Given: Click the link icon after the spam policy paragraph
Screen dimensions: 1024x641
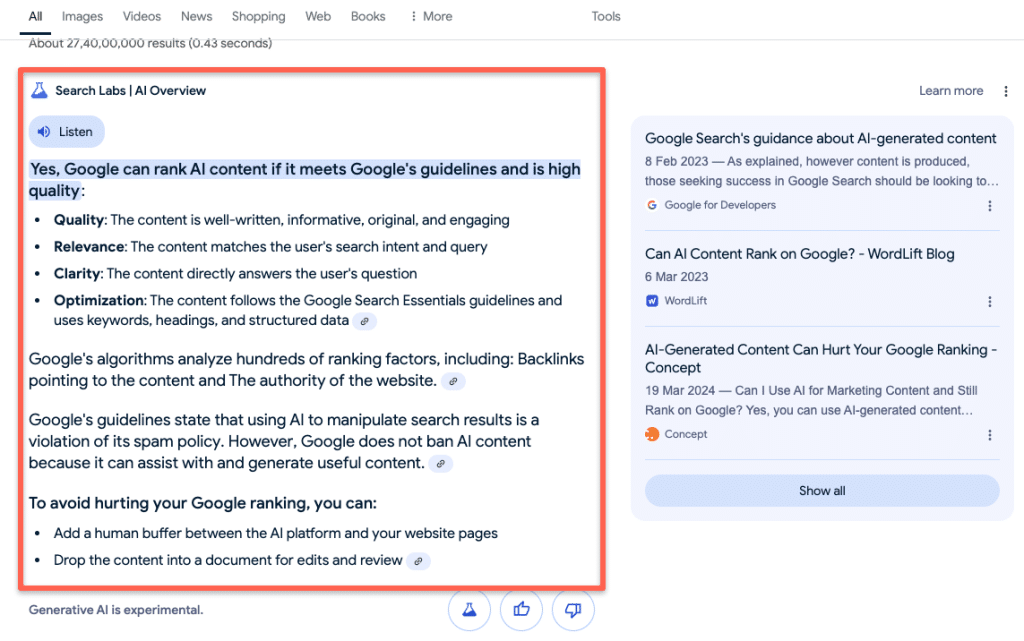Looking at the screenshot, I should click(x=440, y=463).
